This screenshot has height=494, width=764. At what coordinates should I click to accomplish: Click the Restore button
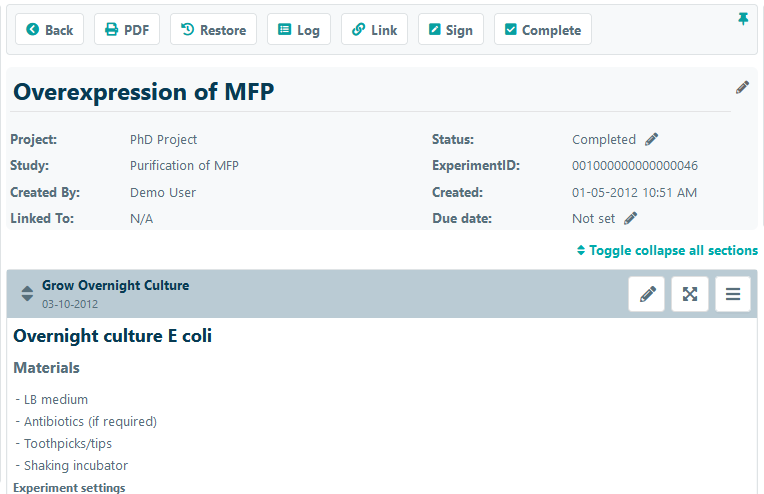pos(213,30)
